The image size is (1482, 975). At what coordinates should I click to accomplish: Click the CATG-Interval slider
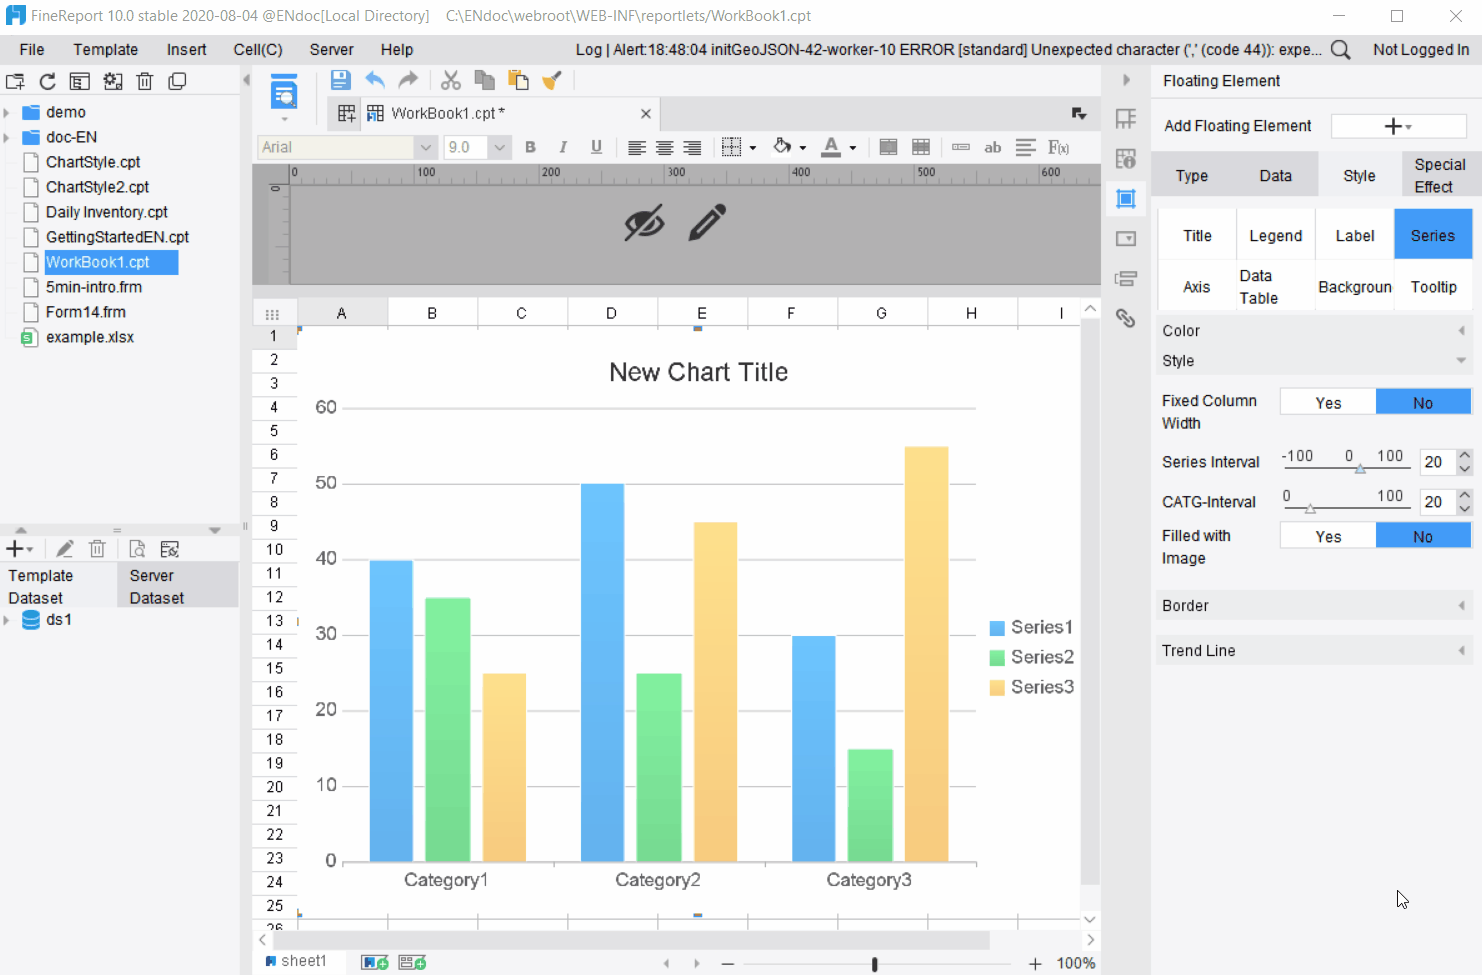coord(1346,507)
